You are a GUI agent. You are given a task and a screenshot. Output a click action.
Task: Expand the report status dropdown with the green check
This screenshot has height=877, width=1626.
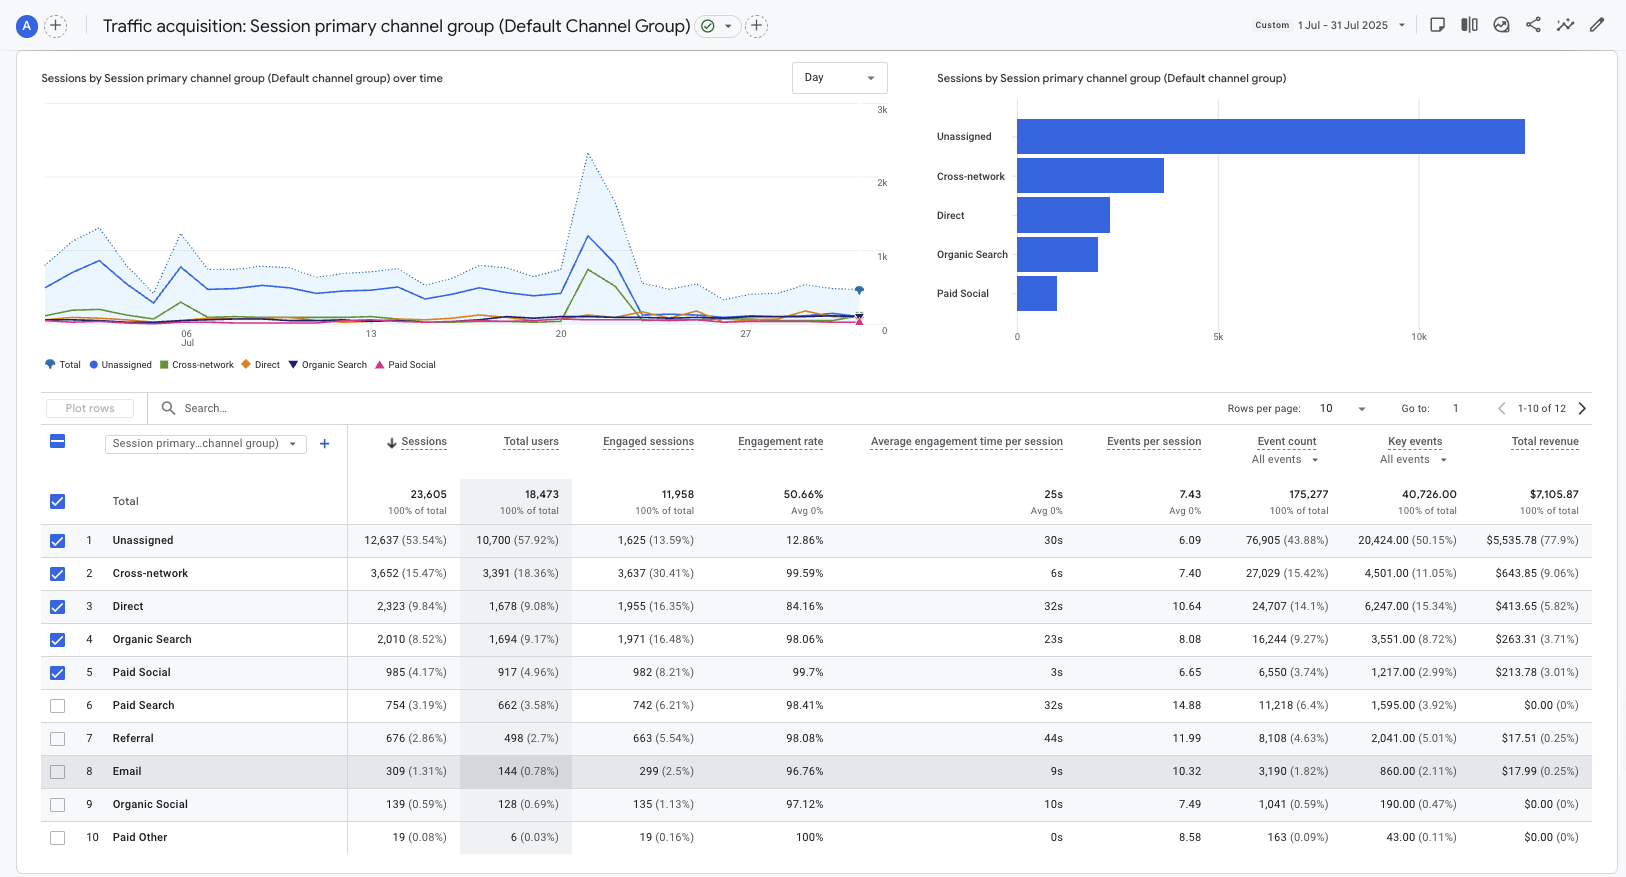click(x=718, y=26)
